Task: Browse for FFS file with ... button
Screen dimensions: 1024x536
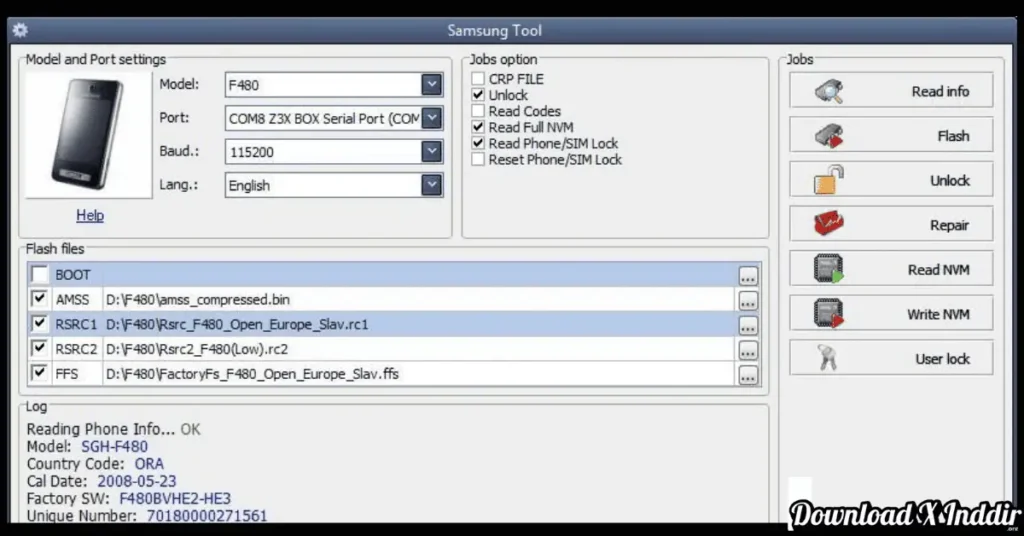Action: [x=748, y=375]
